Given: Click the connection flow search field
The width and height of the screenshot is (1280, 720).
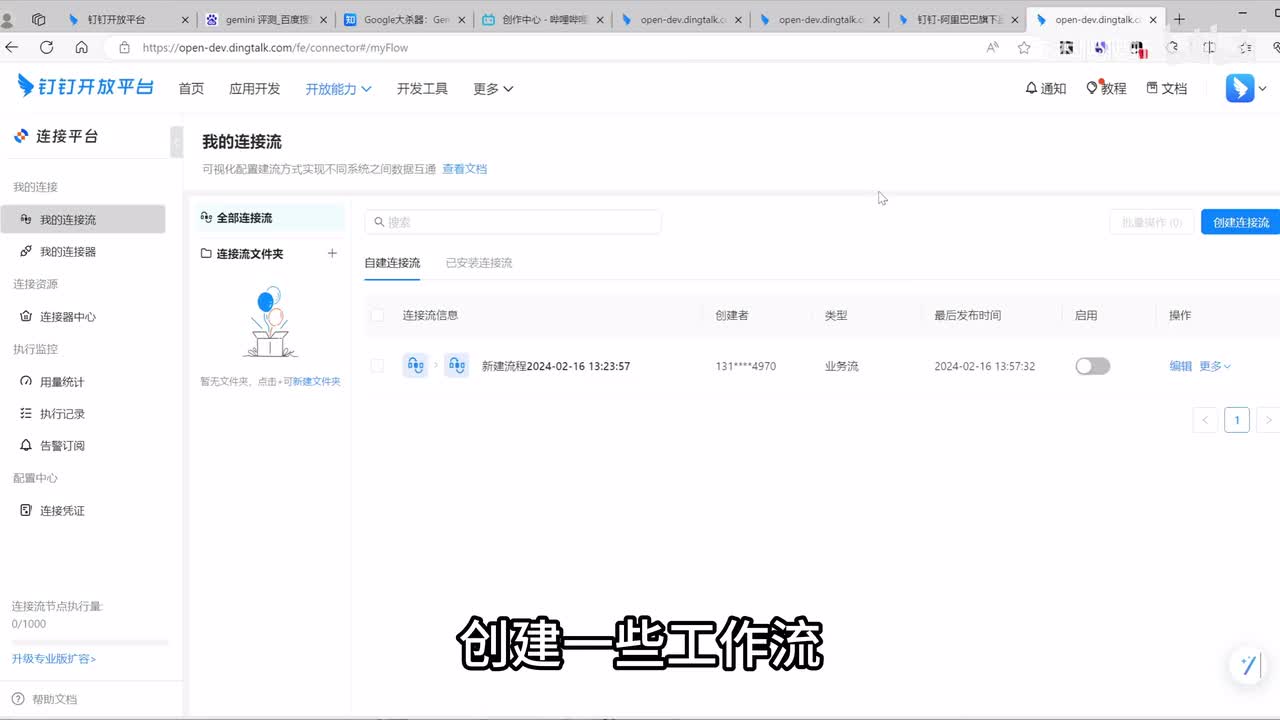Looking at the screenshot, I should point(513,222).
